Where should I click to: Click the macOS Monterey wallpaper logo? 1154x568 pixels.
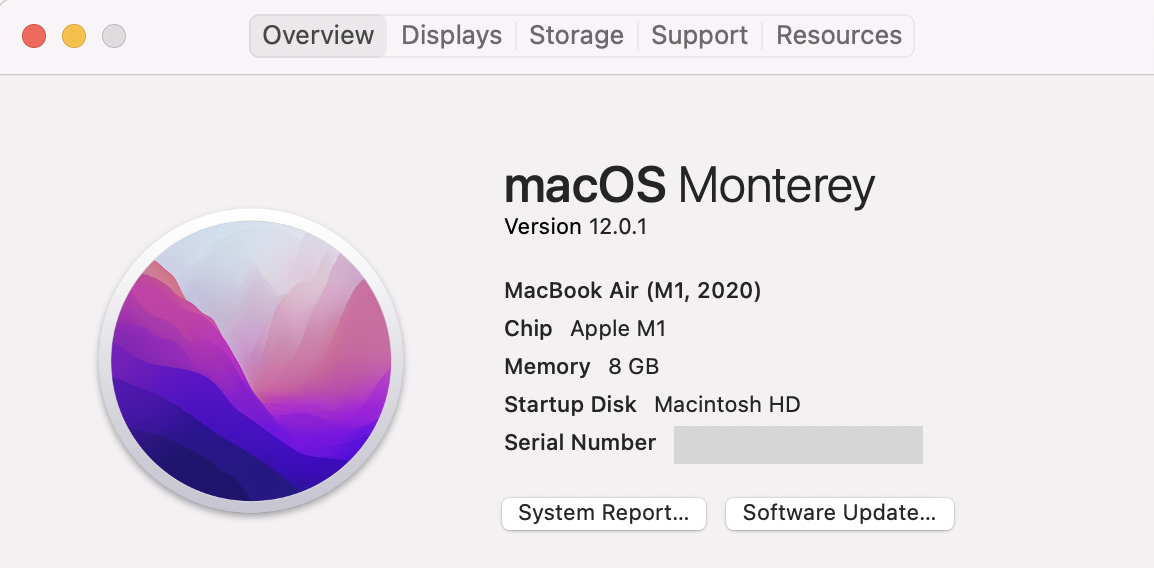250,361
